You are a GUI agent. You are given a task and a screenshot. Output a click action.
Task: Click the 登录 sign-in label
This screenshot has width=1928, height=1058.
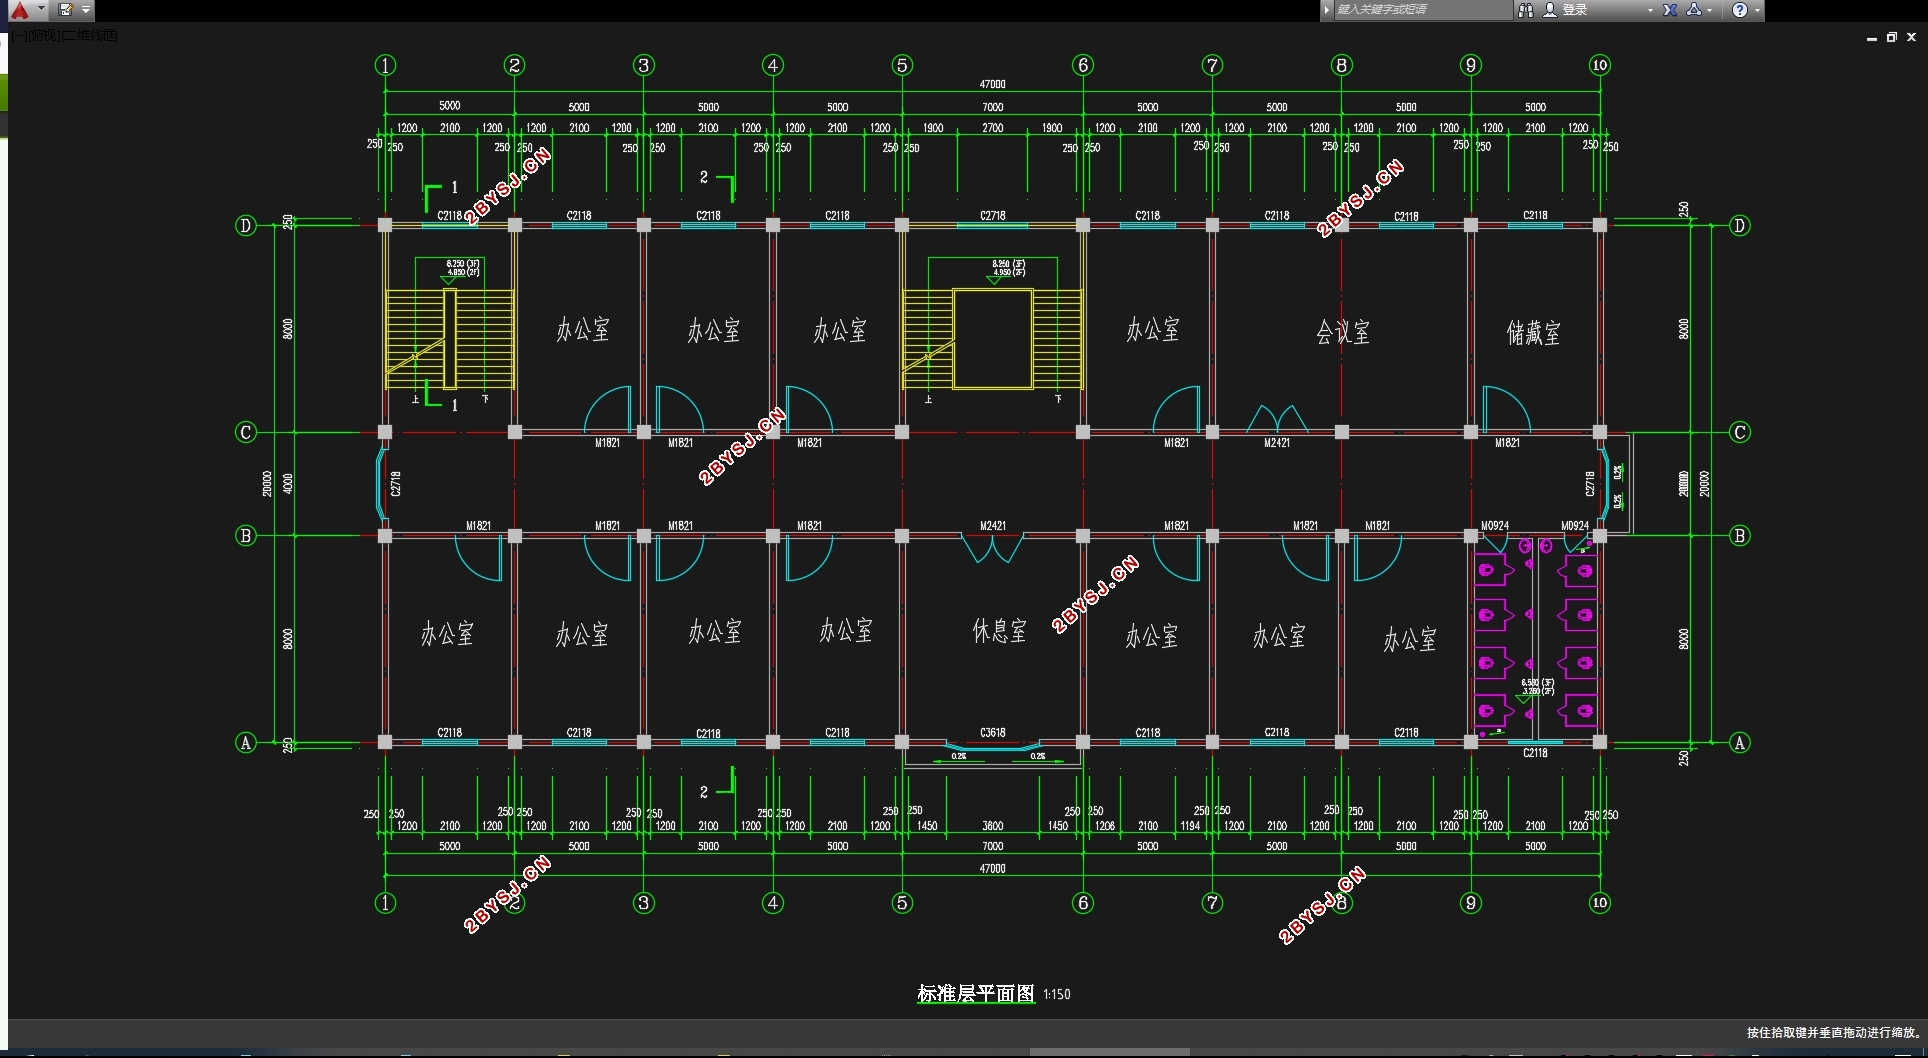[x=1575, y=10]
